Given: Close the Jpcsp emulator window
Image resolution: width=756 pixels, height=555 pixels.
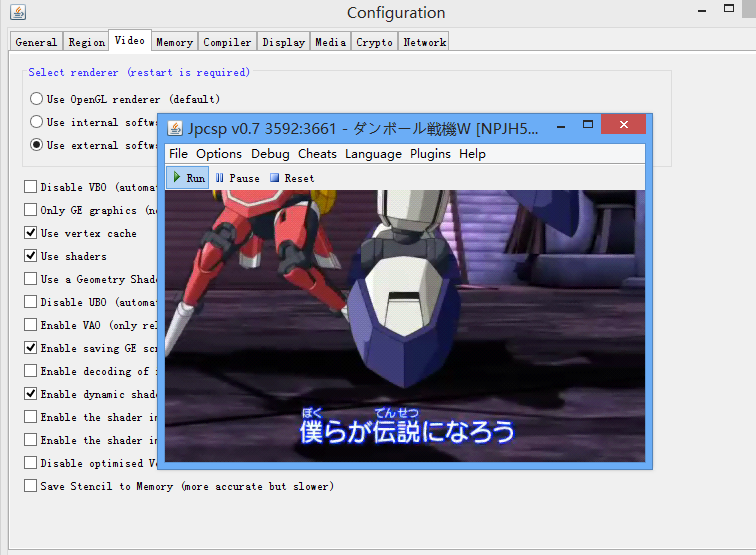Looking at the screenshot, I should (x=624, y=126).
